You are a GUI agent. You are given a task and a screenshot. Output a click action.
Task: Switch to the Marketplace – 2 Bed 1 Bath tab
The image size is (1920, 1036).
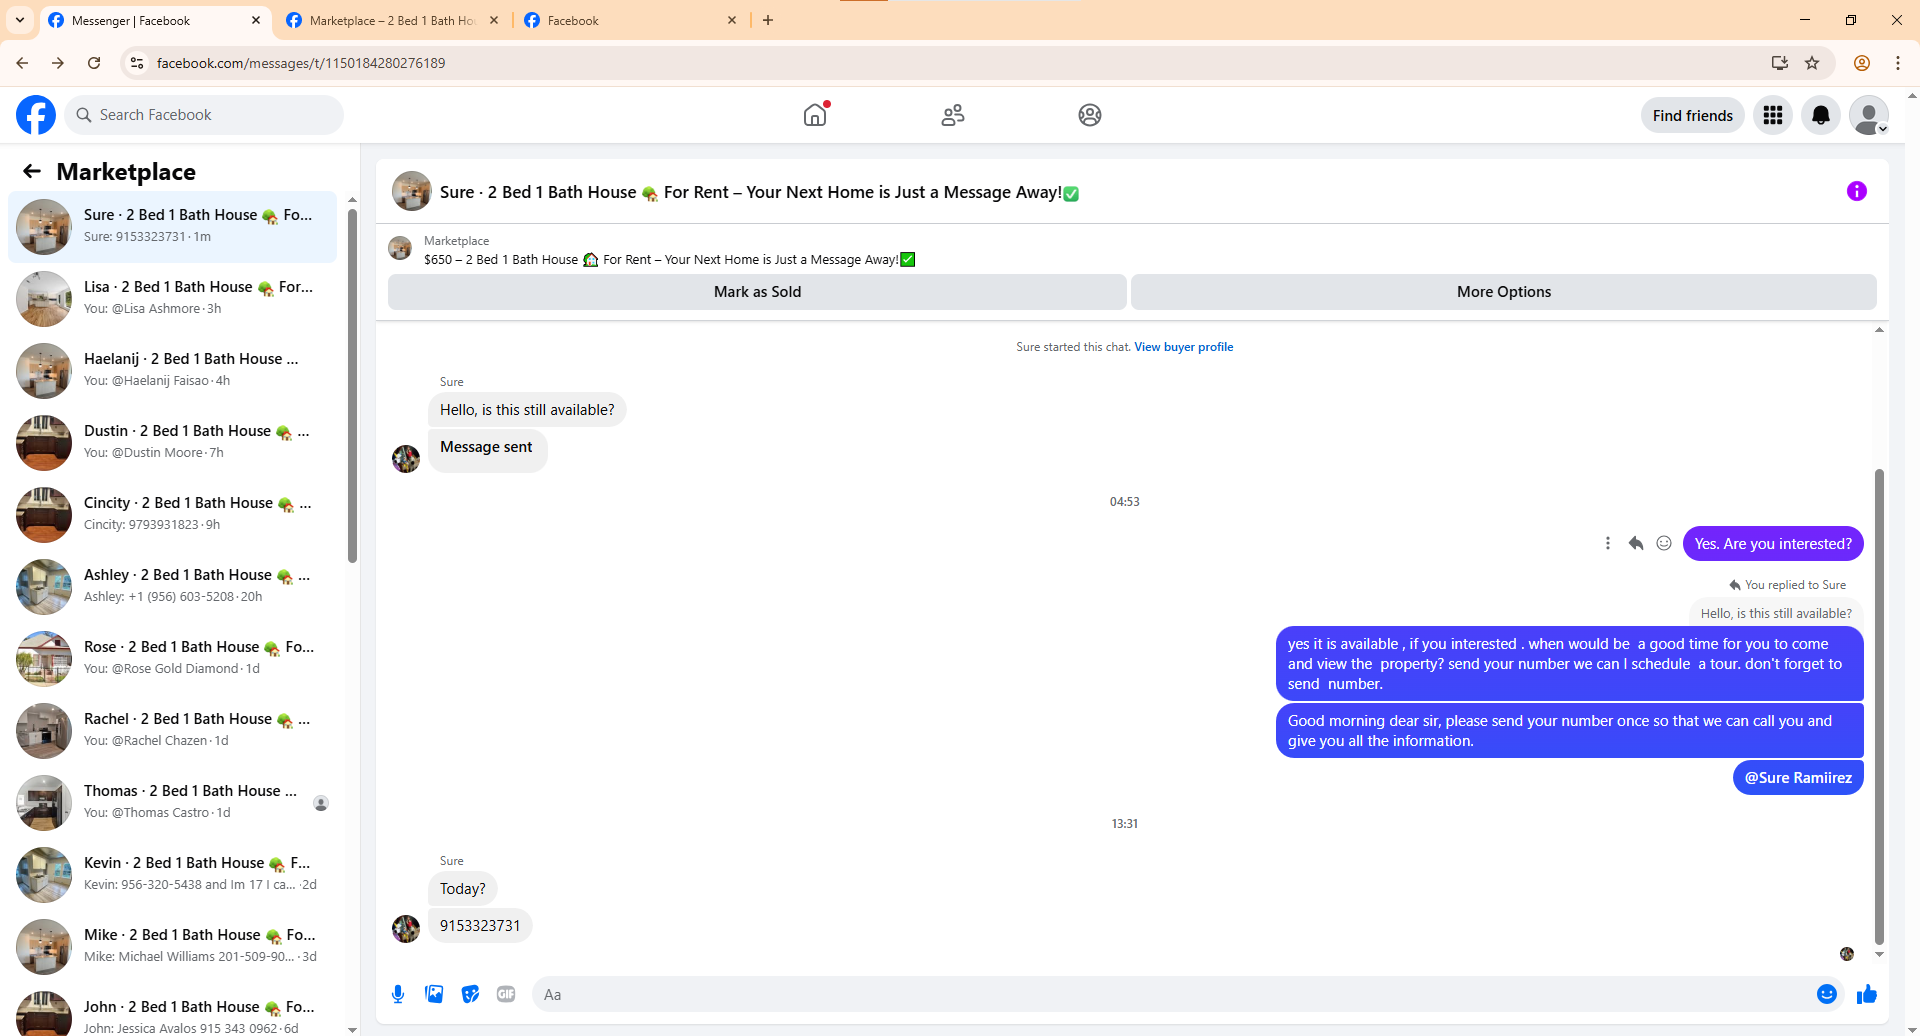click(x=392, y=20)
